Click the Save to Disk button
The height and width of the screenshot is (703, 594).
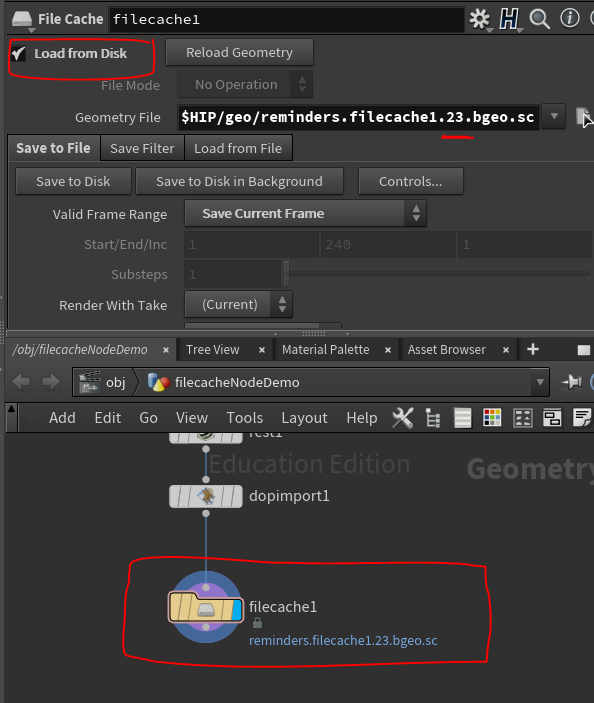73,181
